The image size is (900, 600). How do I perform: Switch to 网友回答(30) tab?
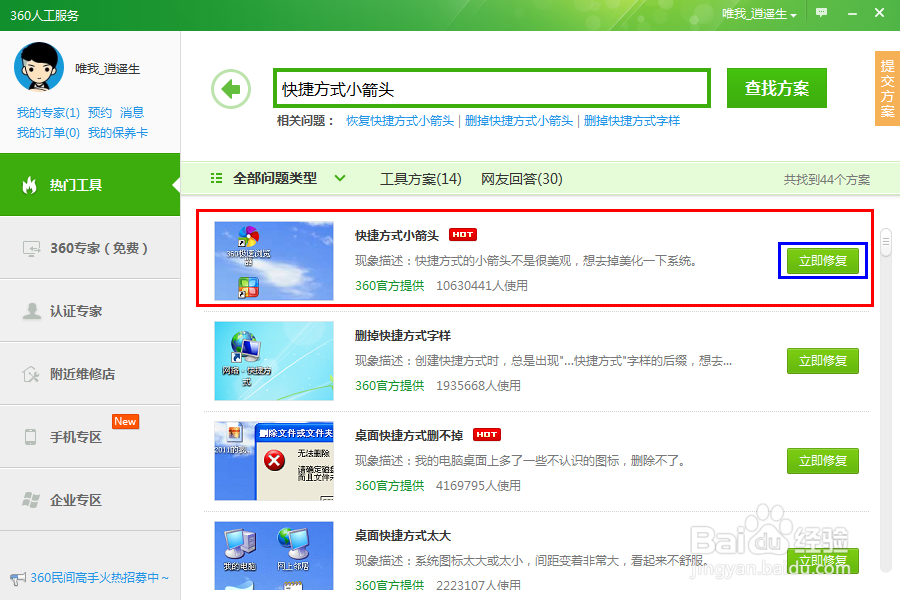pyautogui.click(x=522, y=179)
